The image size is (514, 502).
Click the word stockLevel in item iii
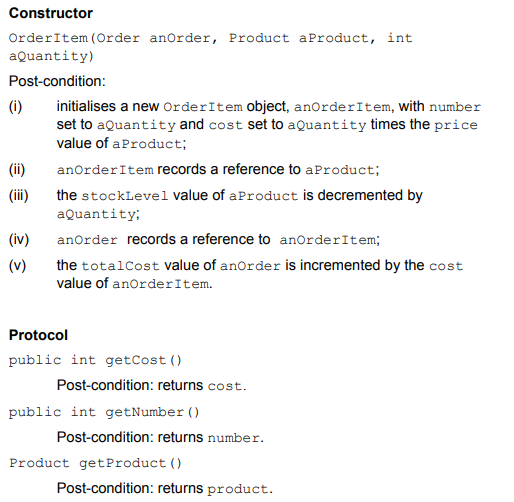(125, 196)
